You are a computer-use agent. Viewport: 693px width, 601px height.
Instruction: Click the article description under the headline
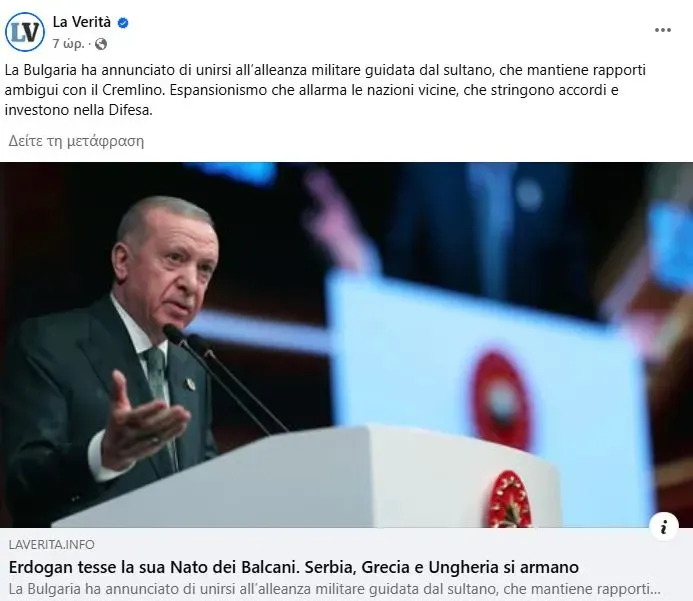click(x=334, y=589)
